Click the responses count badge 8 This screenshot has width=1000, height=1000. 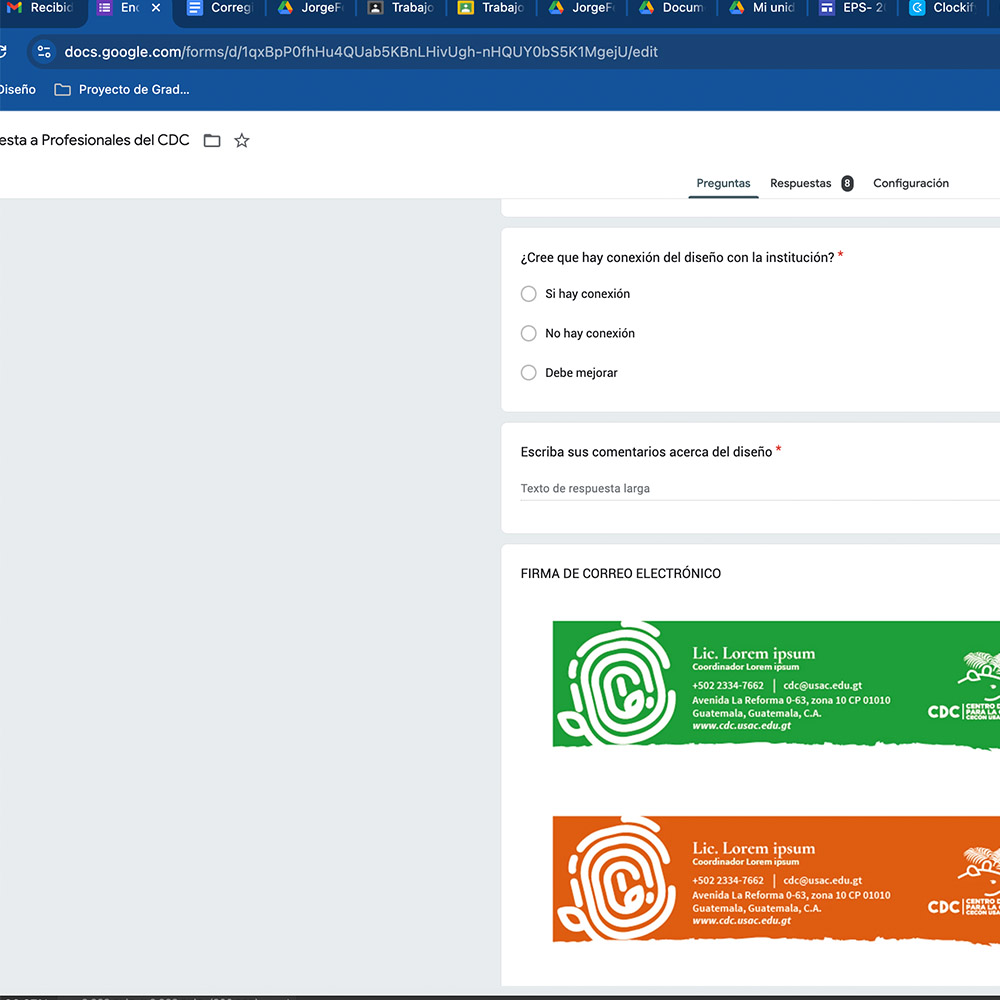[846, 184]
